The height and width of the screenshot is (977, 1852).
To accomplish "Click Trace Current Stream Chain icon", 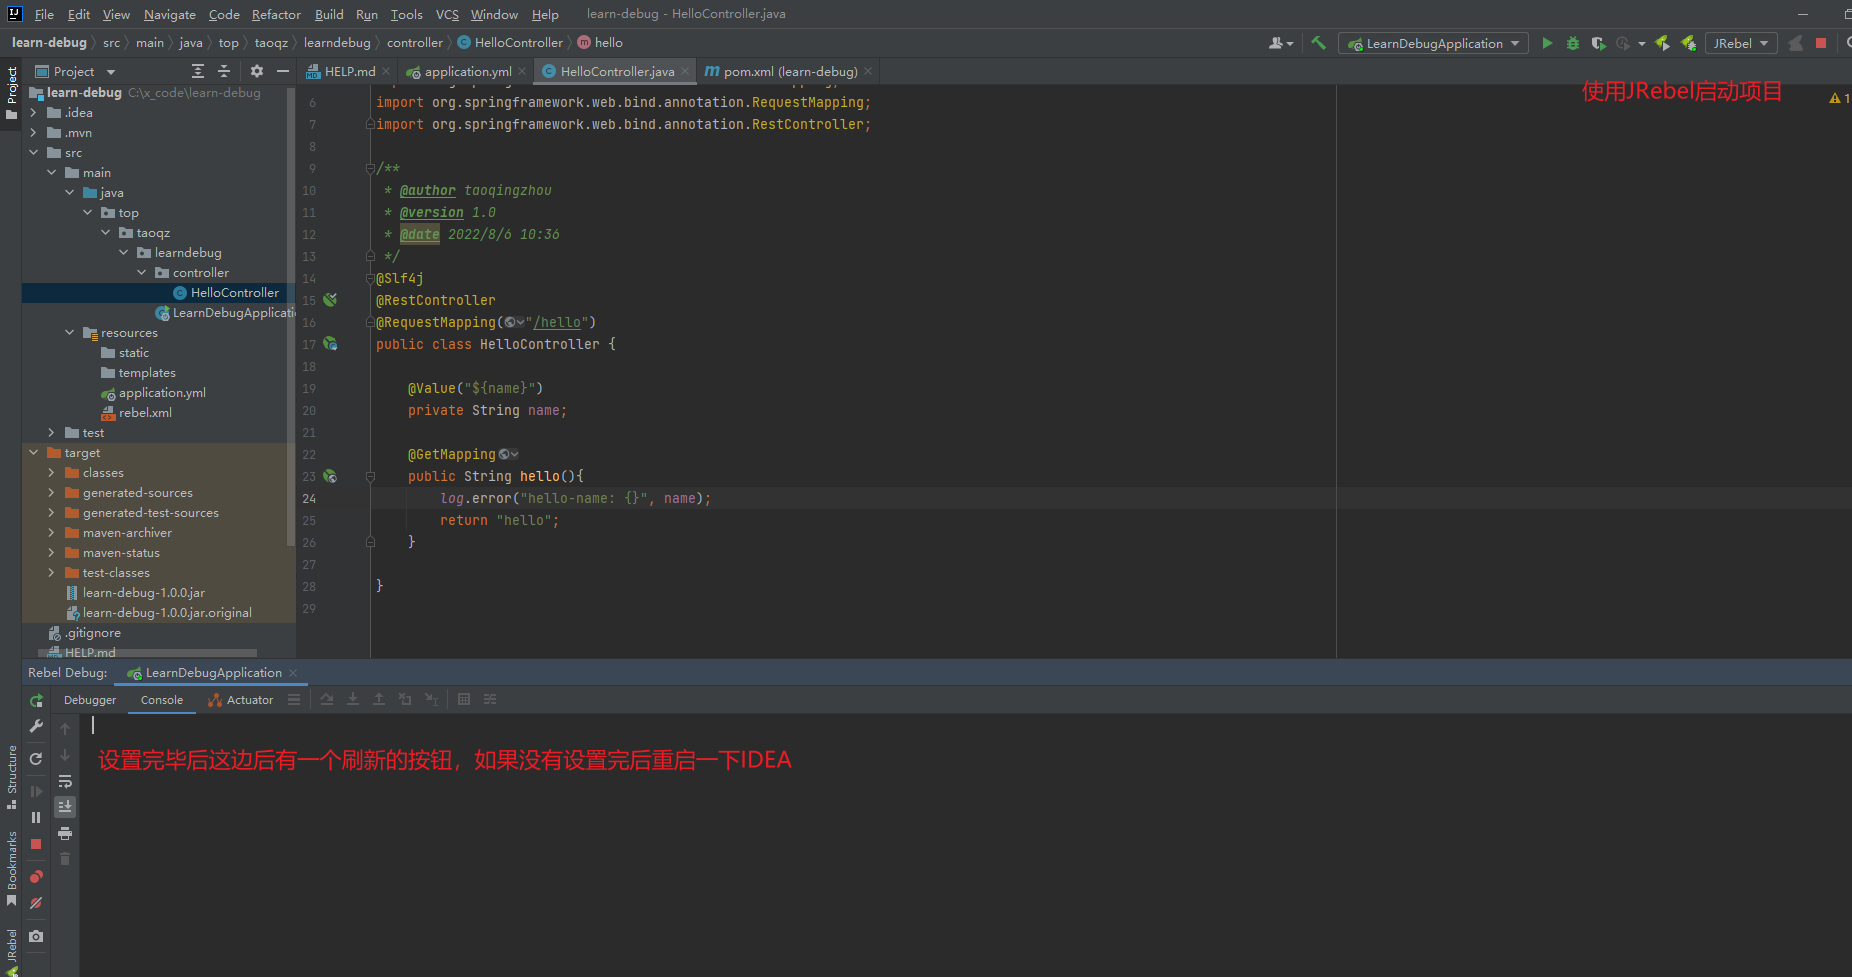I will tap(490, 699).
